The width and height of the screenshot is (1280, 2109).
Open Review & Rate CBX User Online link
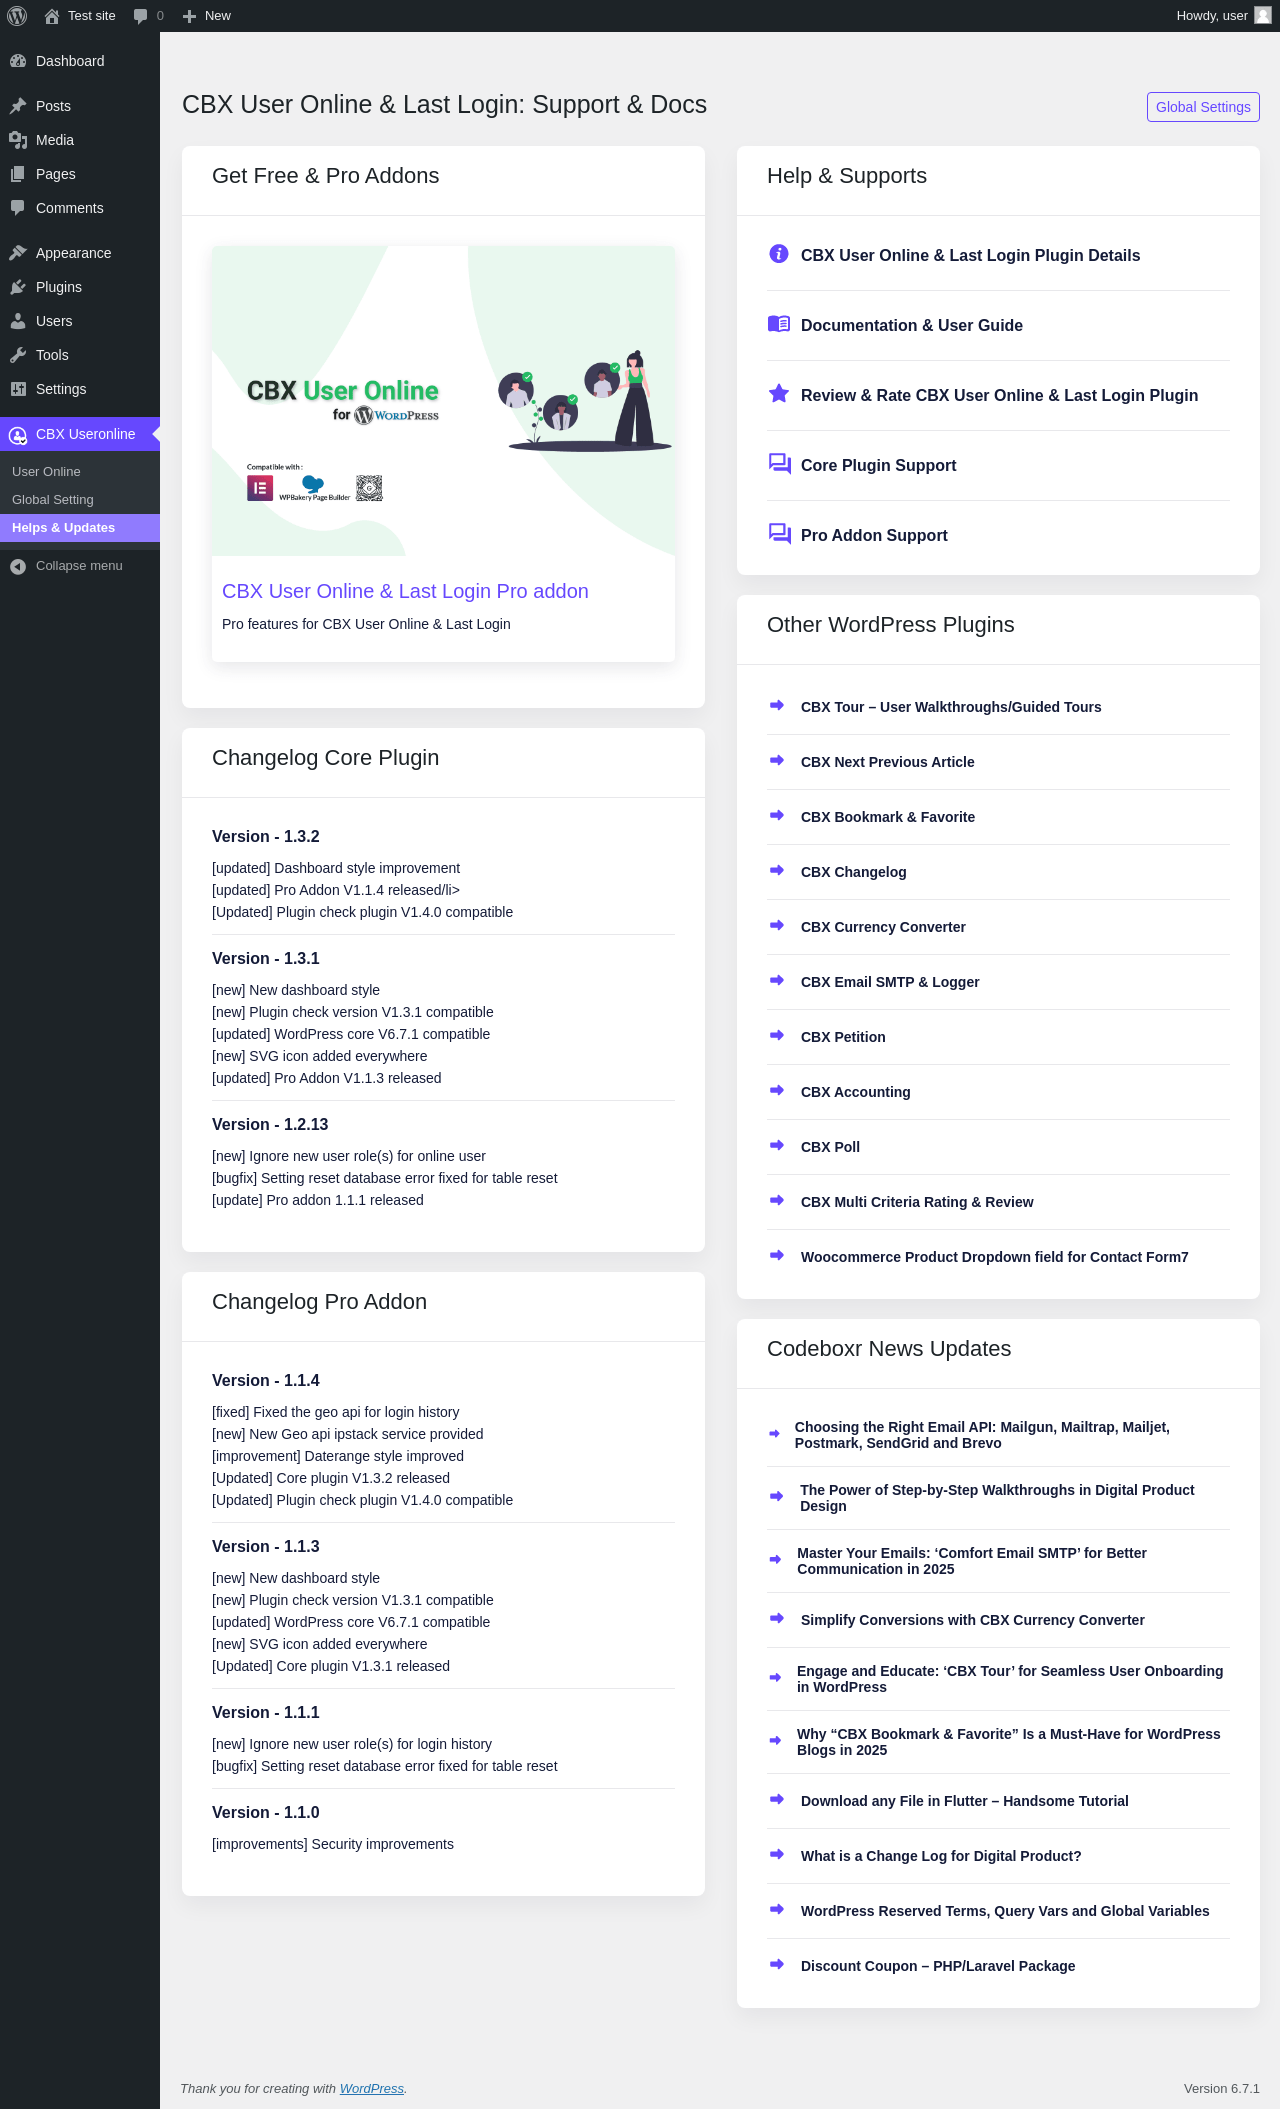tap(999, 395)
